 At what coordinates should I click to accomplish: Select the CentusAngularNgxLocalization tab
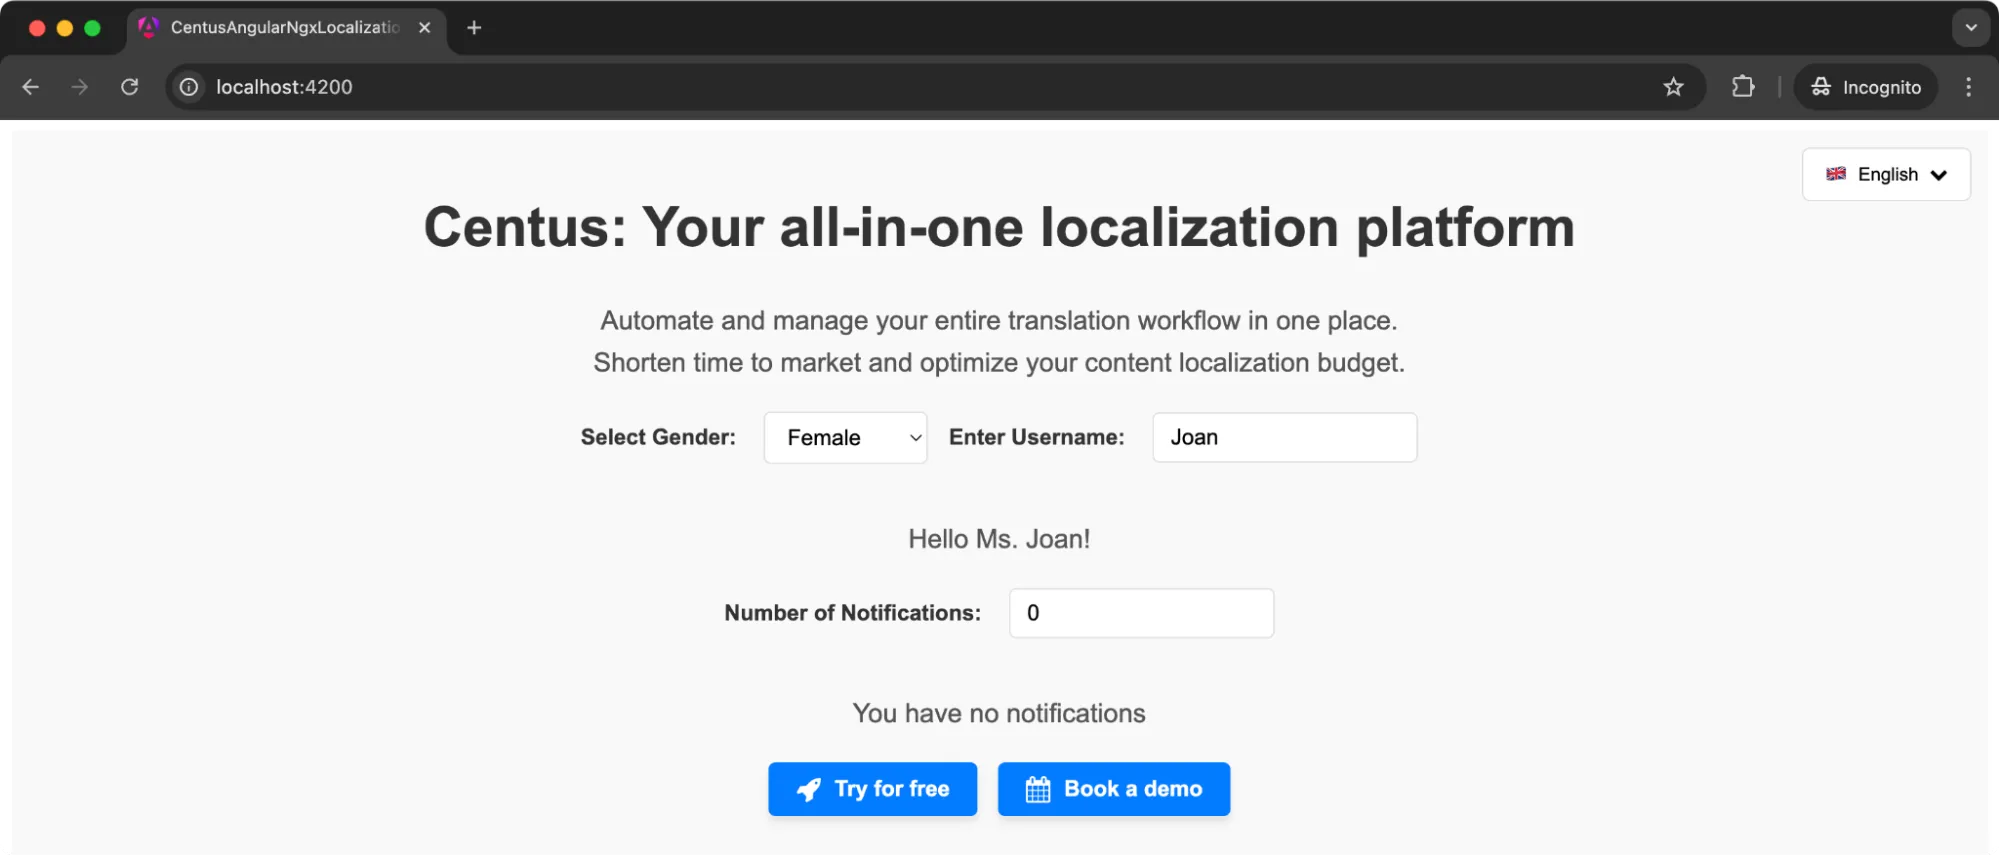click(x=285, y=28)
